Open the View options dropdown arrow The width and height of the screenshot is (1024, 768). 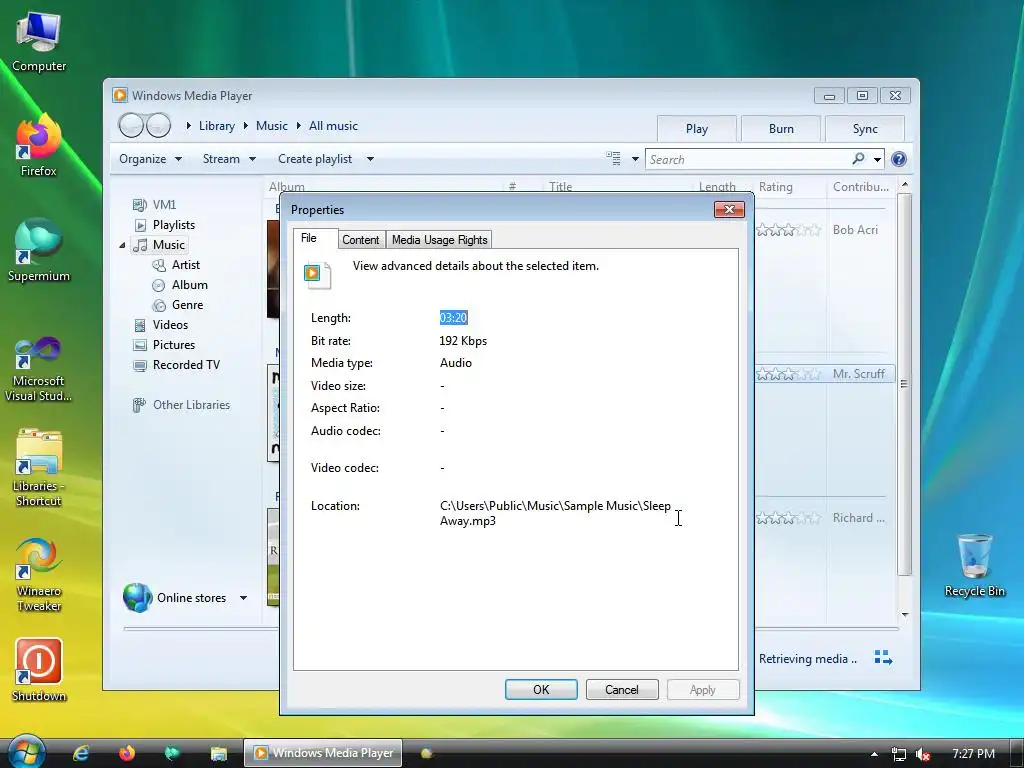tap(635, 159)
